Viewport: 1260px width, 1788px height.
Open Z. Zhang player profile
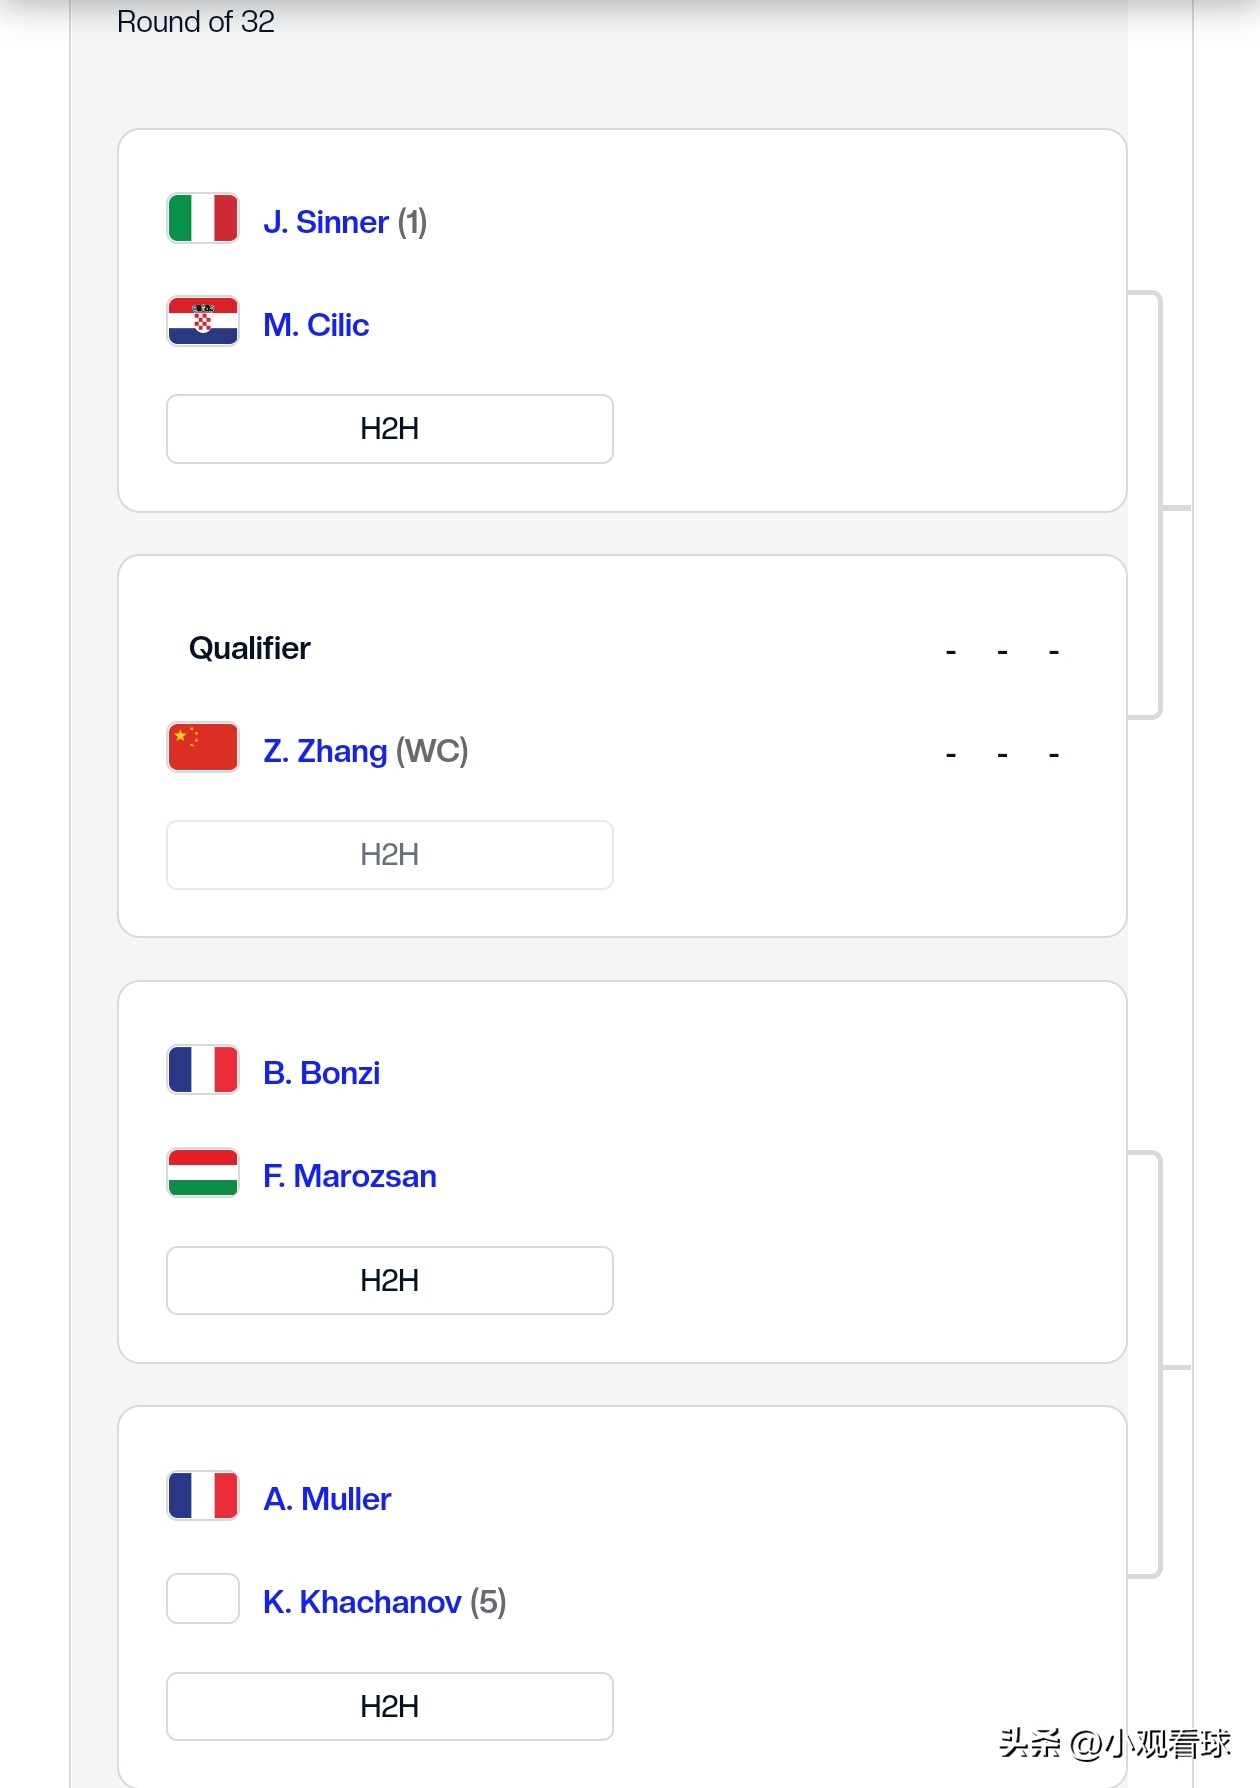[325, 751]
